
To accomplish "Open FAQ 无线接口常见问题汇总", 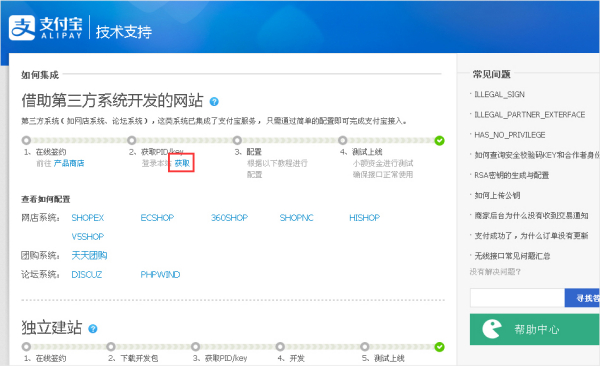I will pyautogui.click(x=512, y=256).
